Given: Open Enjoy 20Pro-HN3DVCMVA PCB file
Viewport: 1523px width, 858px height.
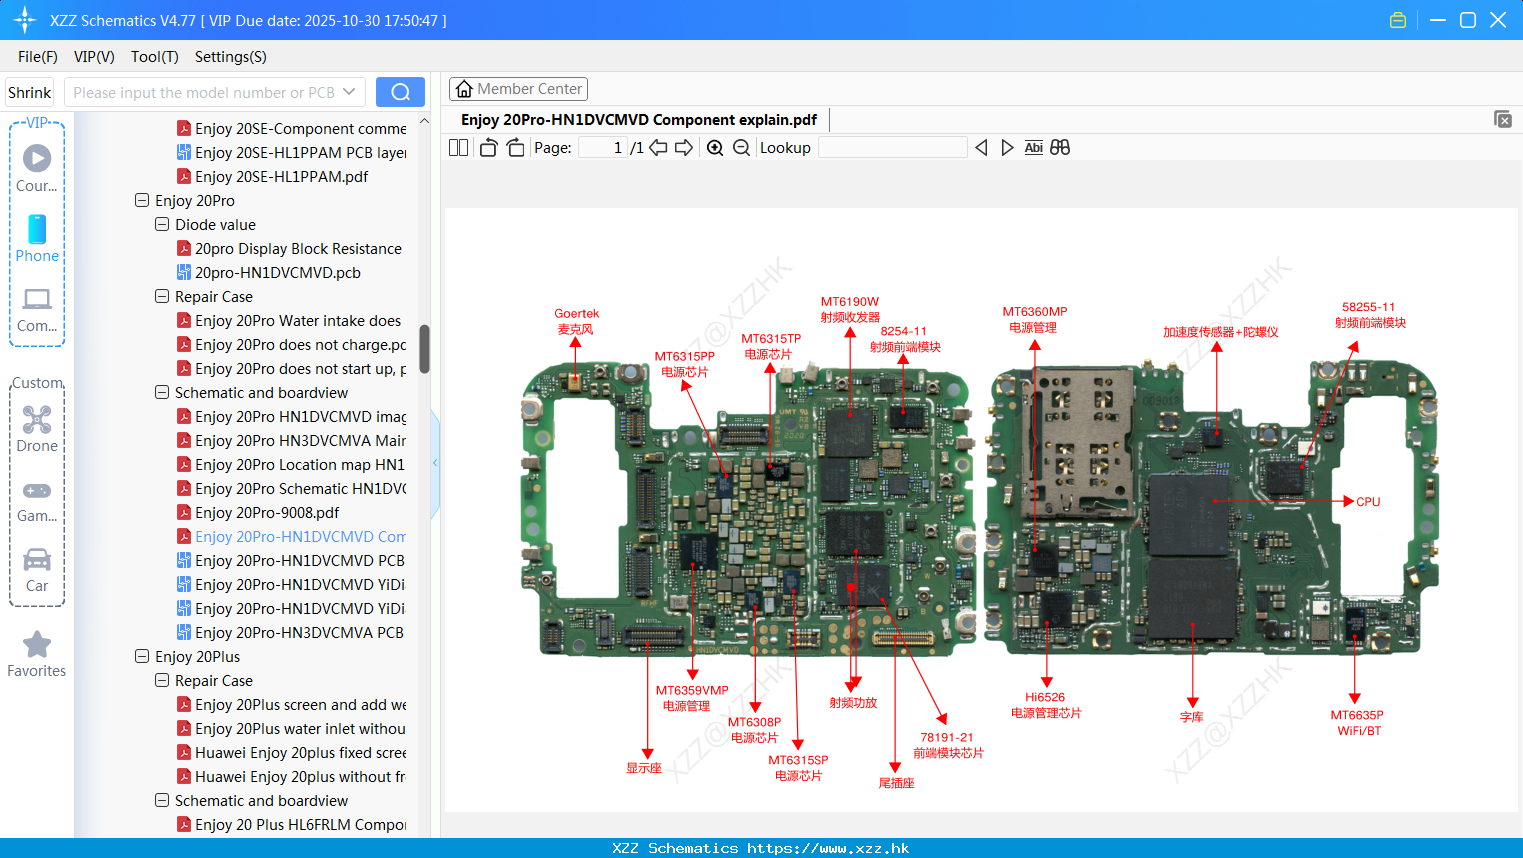Looking at the screenshot, I should point(299,632).
